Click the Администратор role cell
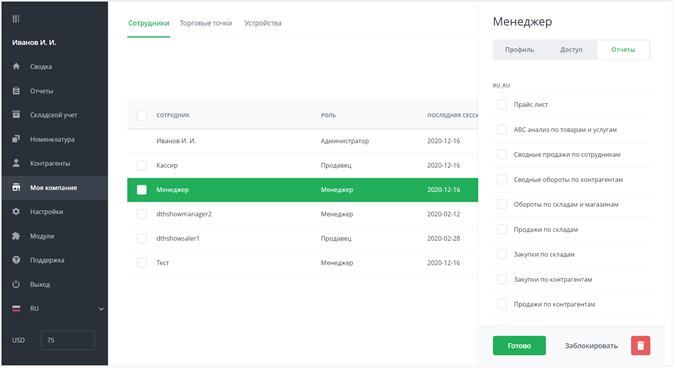 pyautogui.click(x=344, y=141)
